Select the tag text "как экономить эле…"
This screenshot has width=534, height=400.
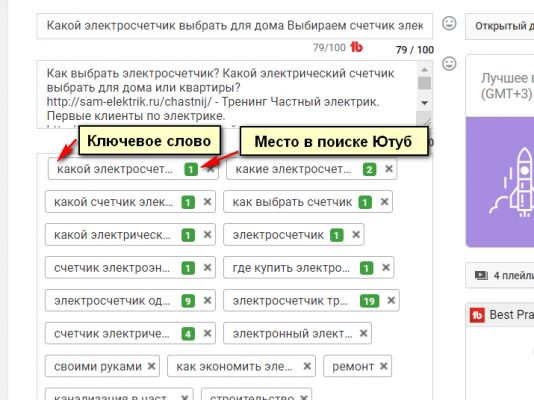(x=234, y=366)
